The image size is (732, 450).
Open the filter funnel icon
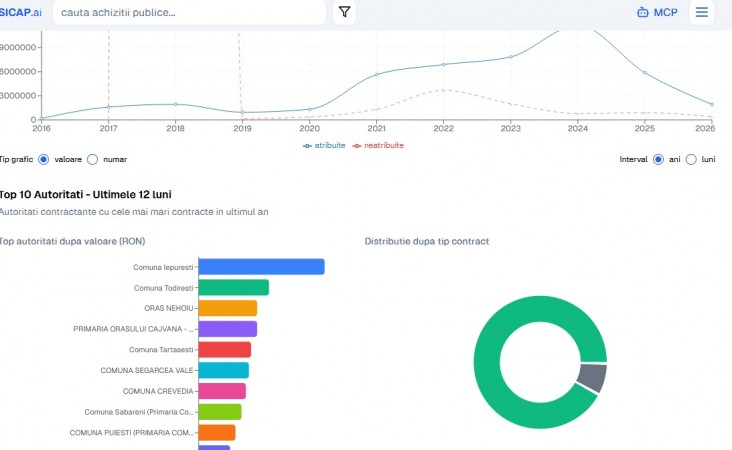pos(345,12)
